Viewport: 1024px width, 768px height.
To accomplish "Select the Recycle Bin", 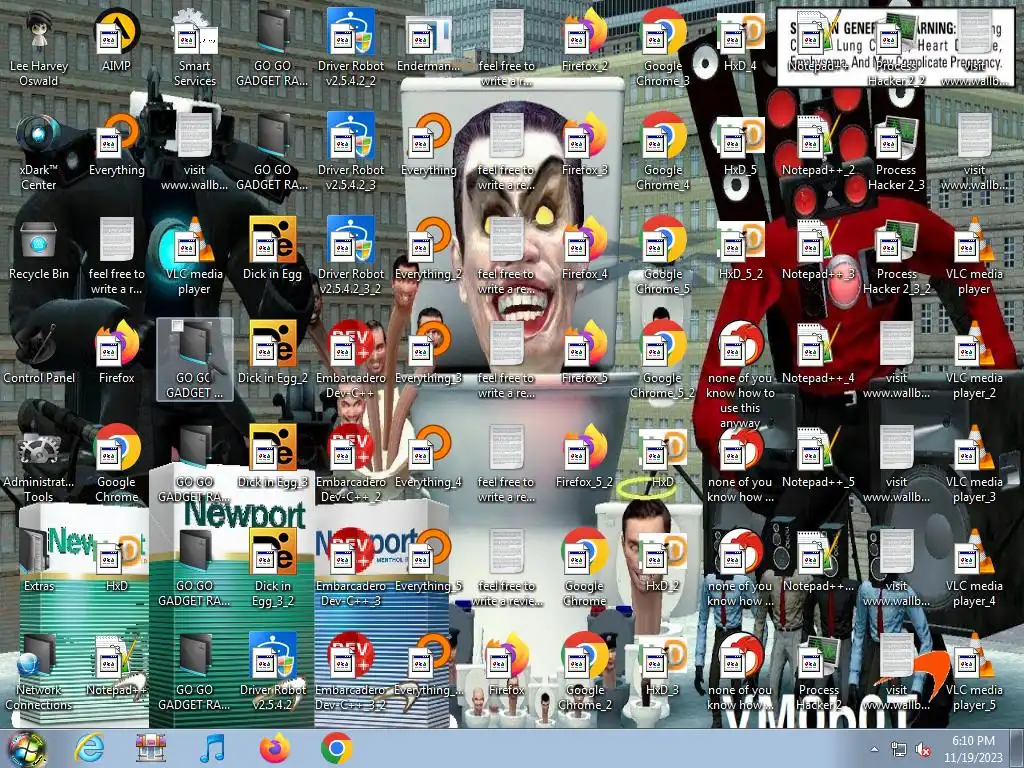I will click(39, 249).
